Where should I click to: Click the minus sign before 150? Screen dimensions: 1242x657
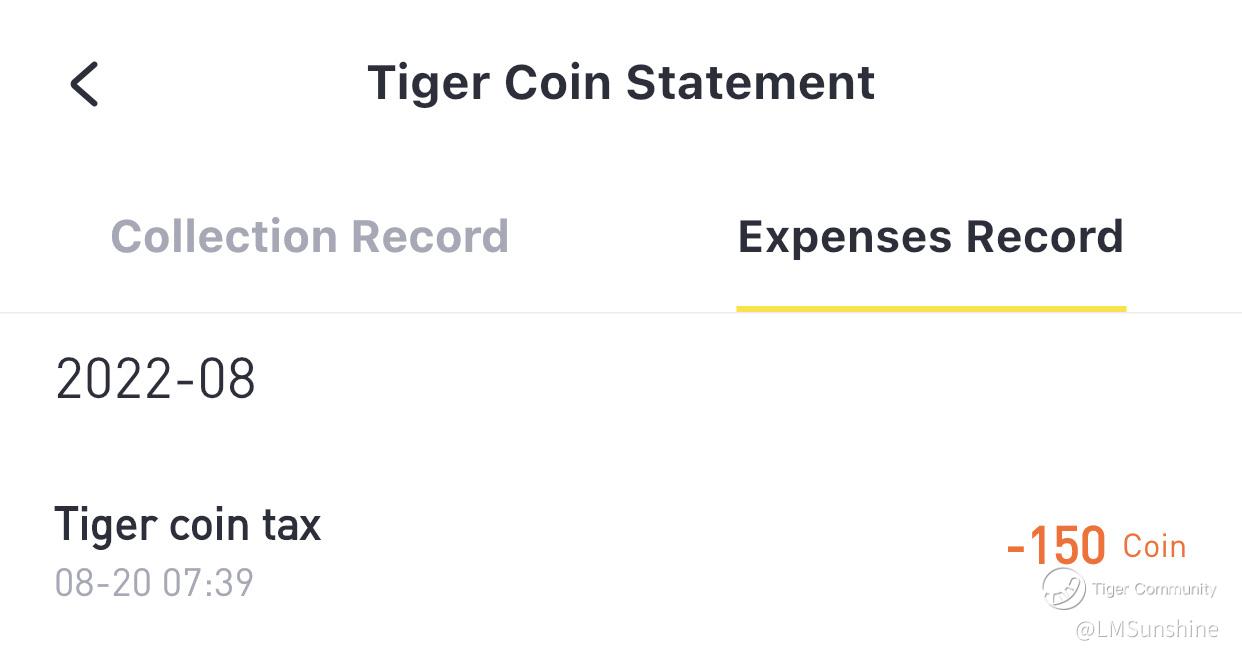tap(1016, 548)
